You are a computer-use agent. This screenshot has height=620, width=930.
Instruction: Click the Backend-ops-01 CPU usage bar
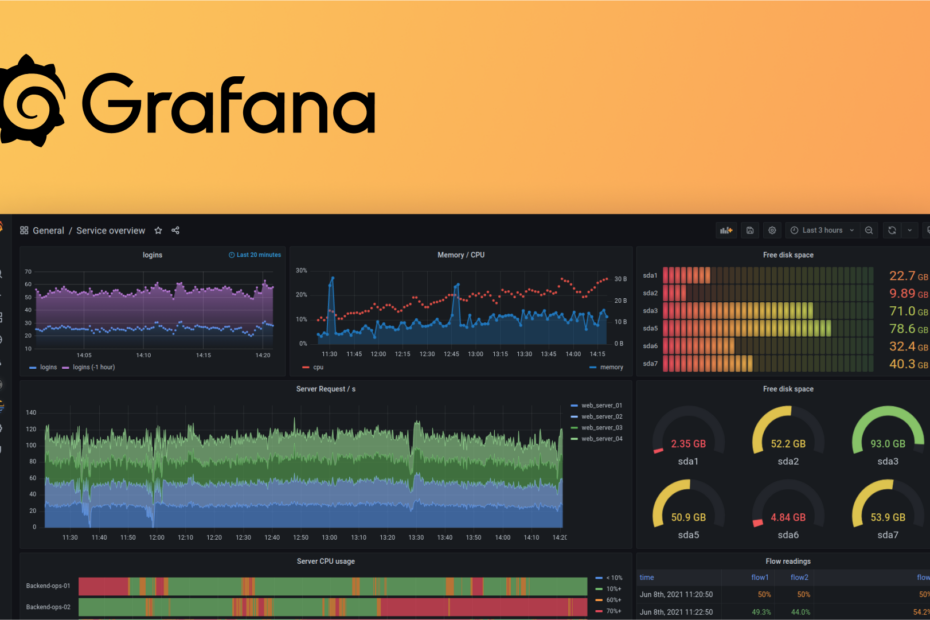click(x=333, y=586)
